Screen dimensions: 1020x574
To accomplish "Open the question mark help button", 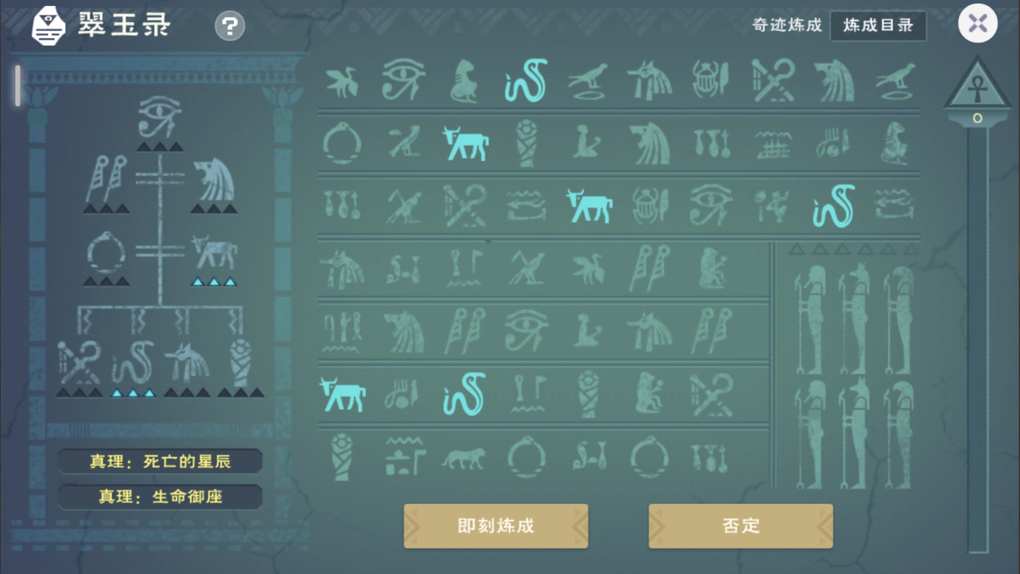I will (x=230, y=26).
